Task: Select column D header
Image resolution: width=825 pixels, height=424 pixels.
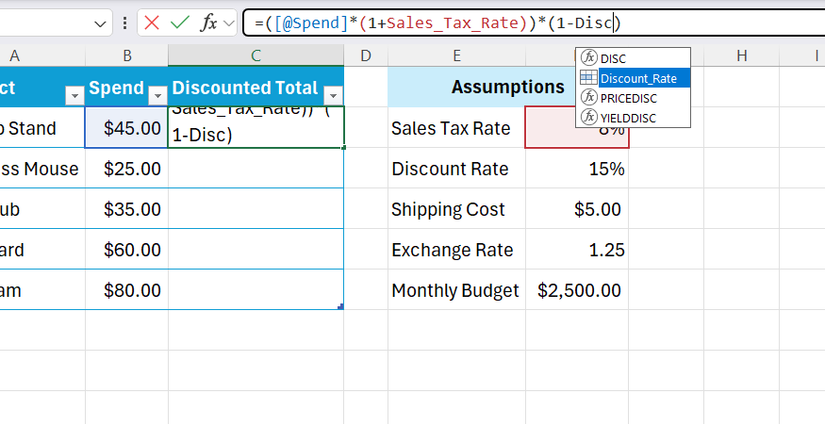Action: point(366,56)
